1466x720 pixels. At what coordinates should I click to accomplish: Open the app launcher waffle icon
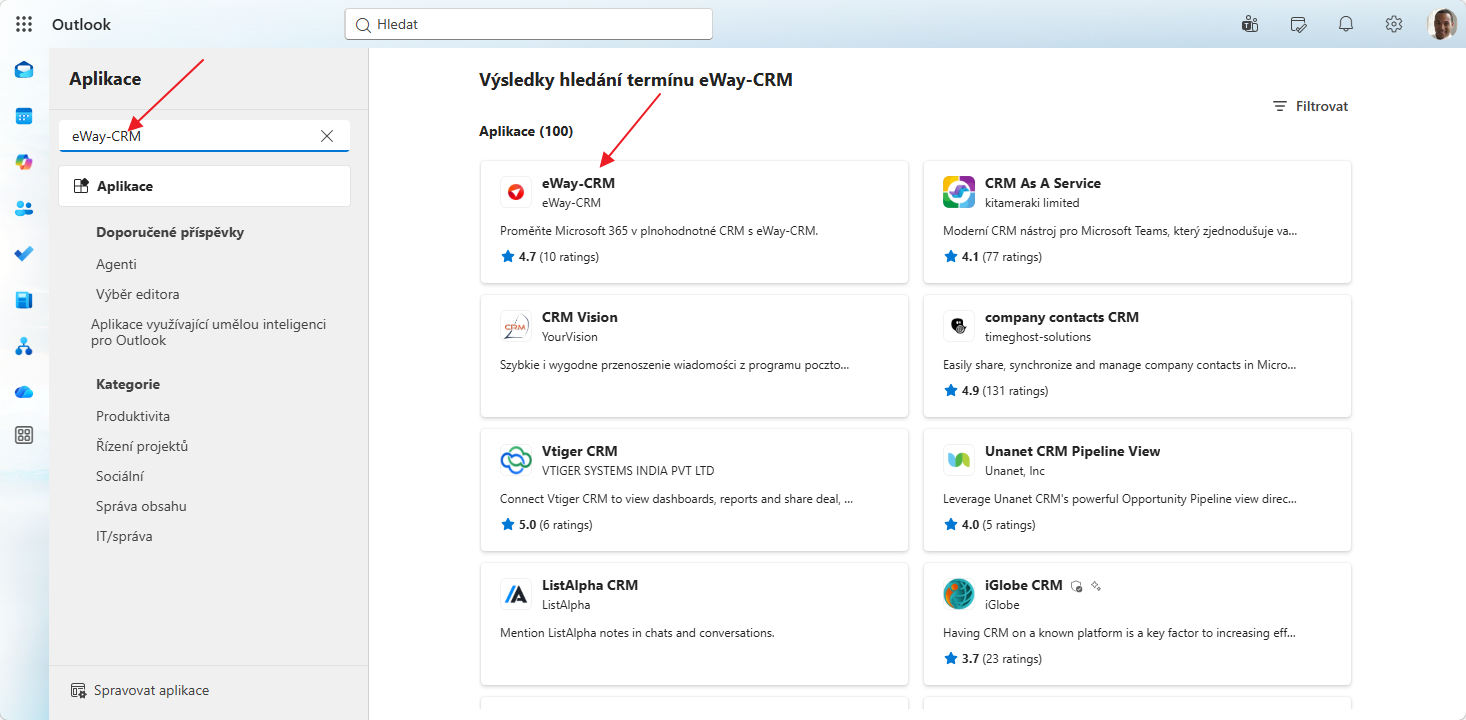point(24,24)
